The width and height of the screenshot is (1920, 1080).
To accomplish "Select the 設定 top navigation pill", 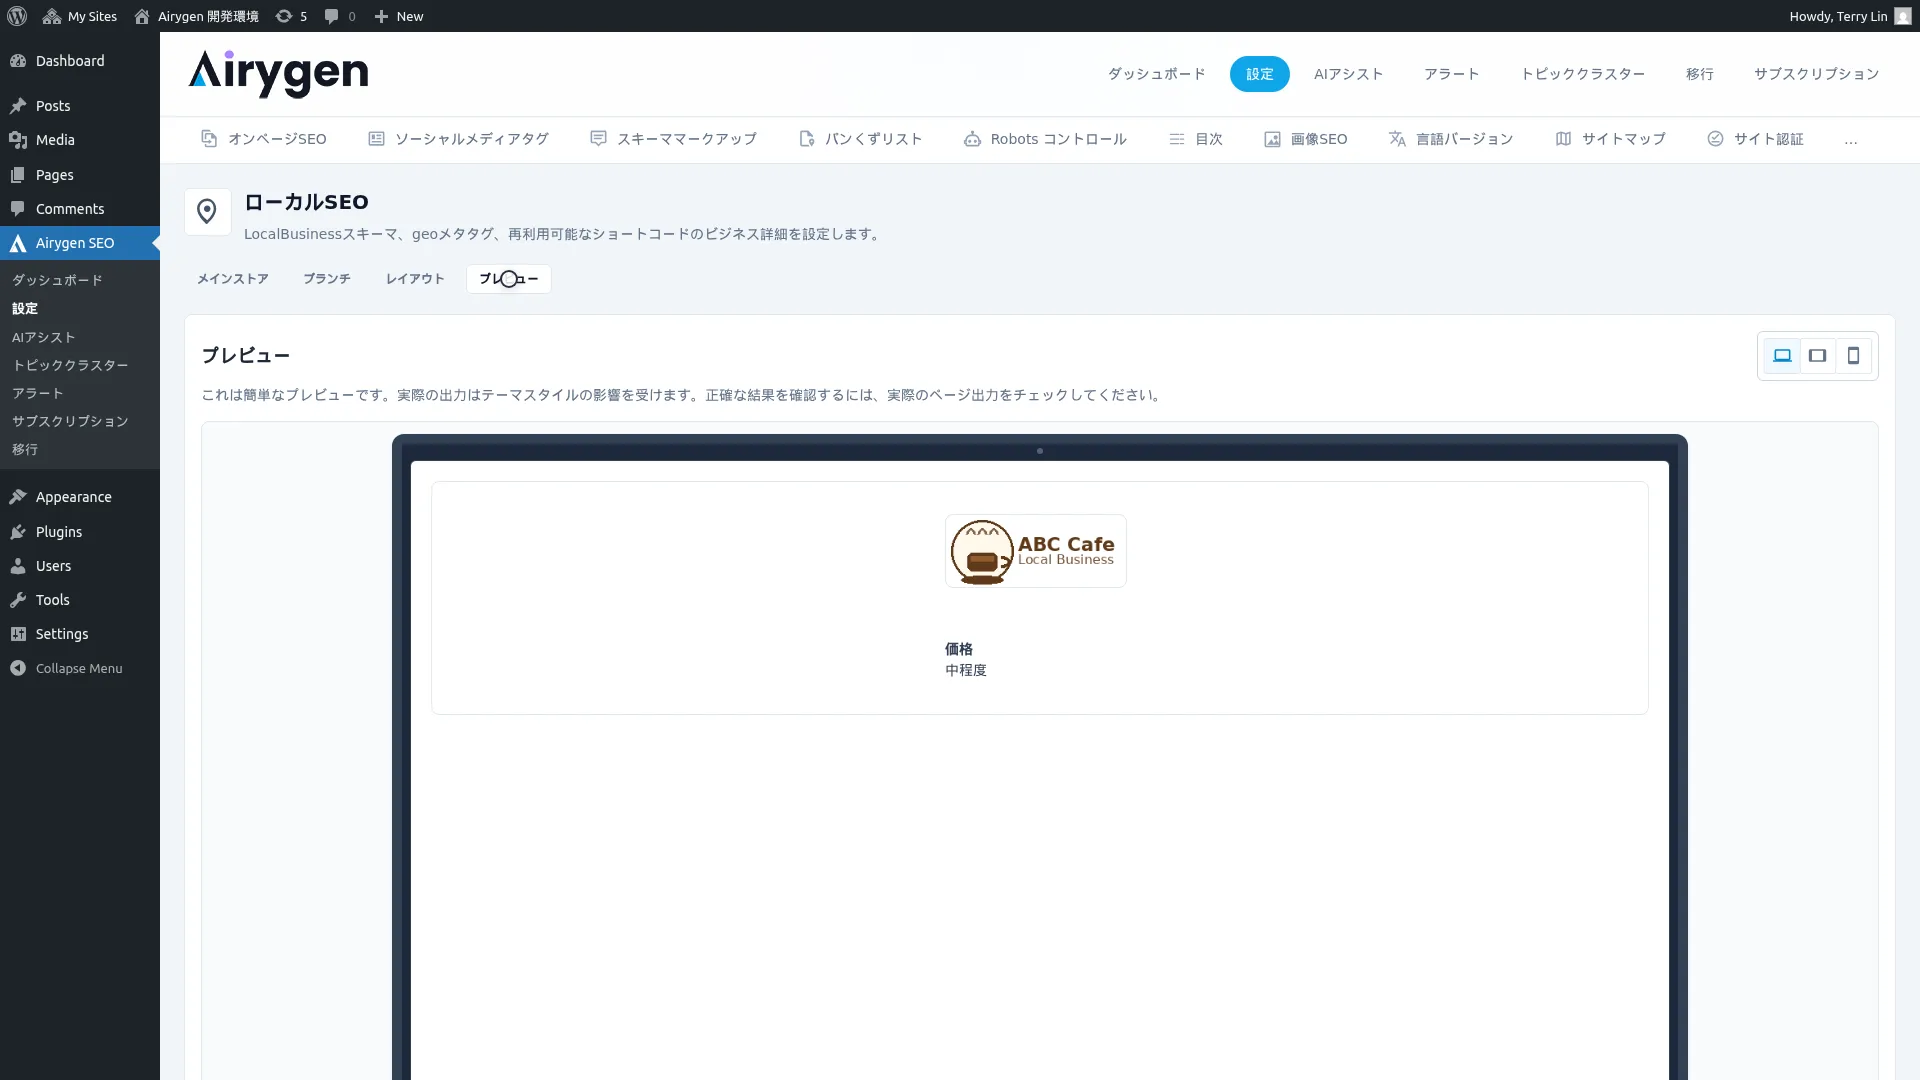I will pyautogui.click(x=1259, y=74).
